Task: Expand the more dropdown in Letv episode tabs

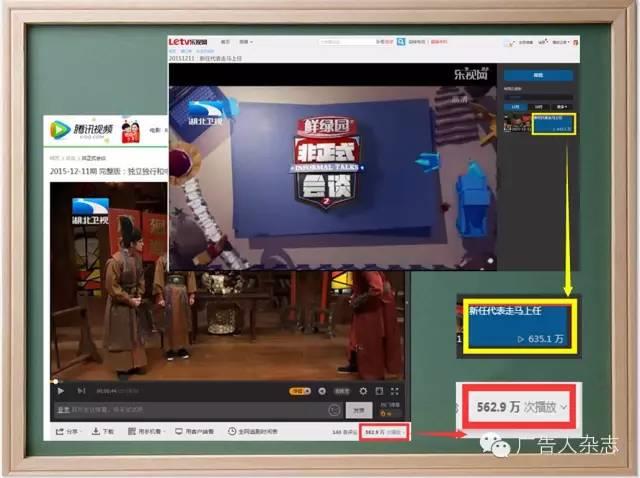Action: pos(562,107)
